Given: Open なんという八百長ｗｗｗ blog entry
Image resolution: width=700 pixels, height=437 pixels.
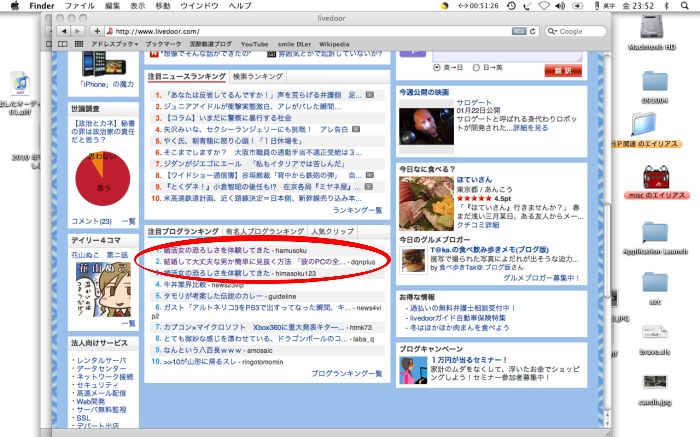Looking at the screenshot, I should (202, 350).
